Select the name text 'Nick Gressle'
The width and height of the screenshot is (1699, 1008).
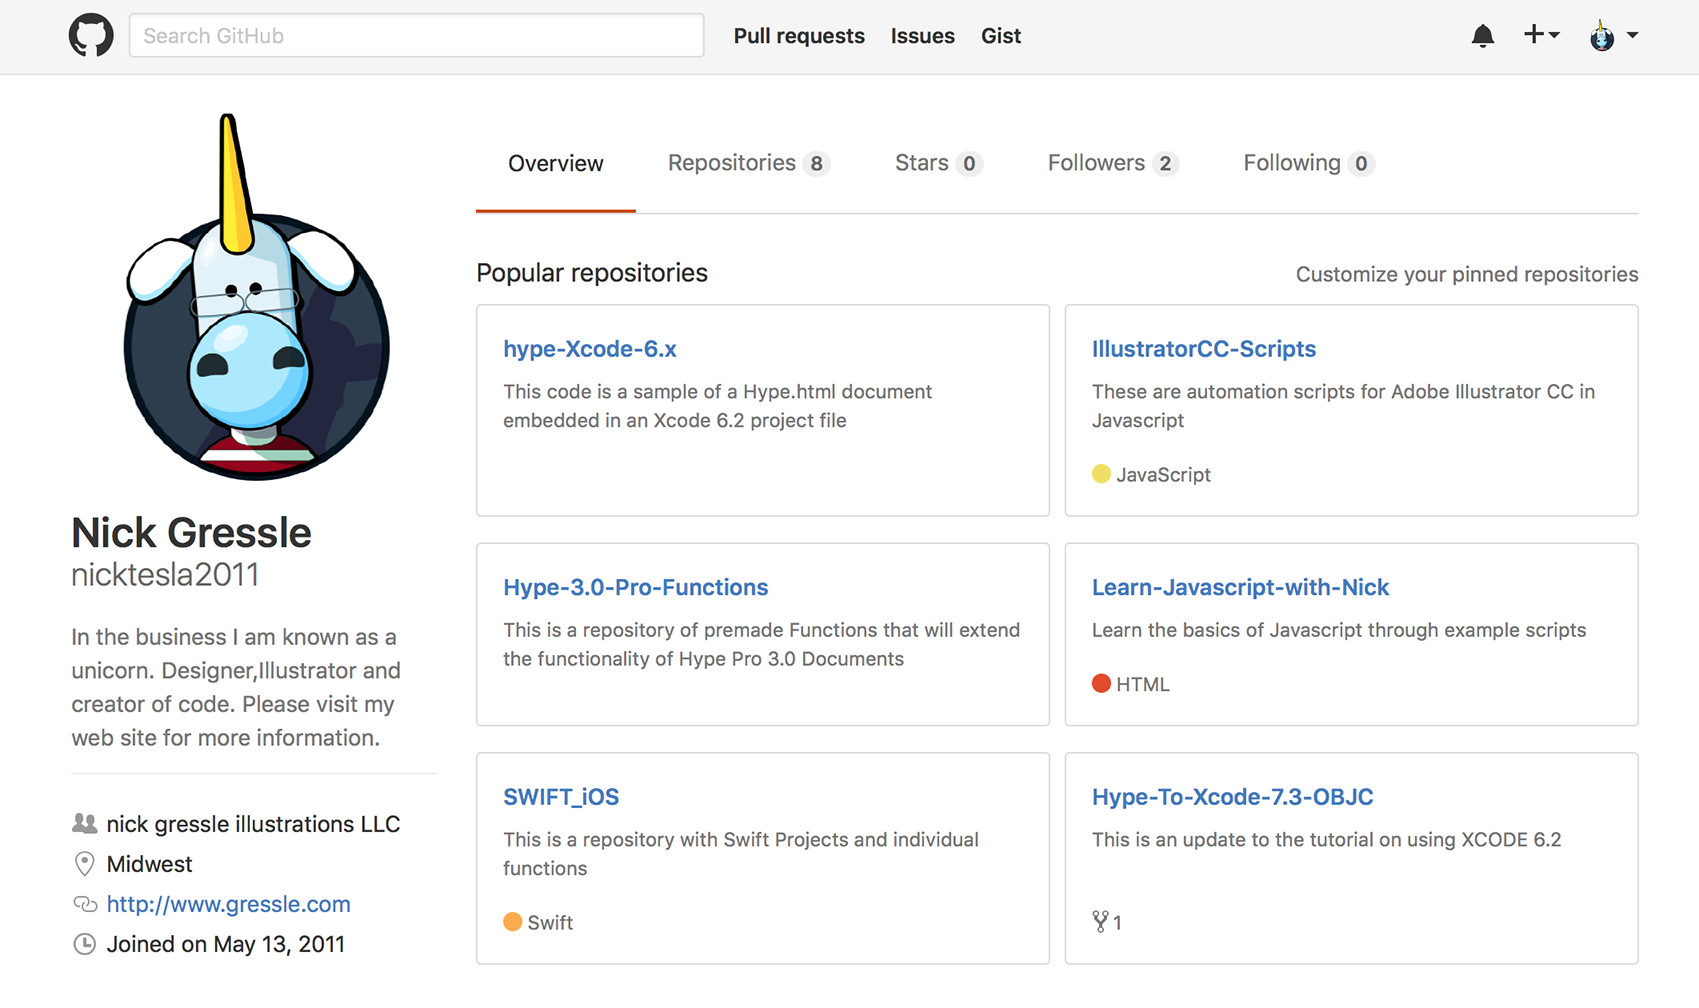pyautogui.click(x=191, y=533)
